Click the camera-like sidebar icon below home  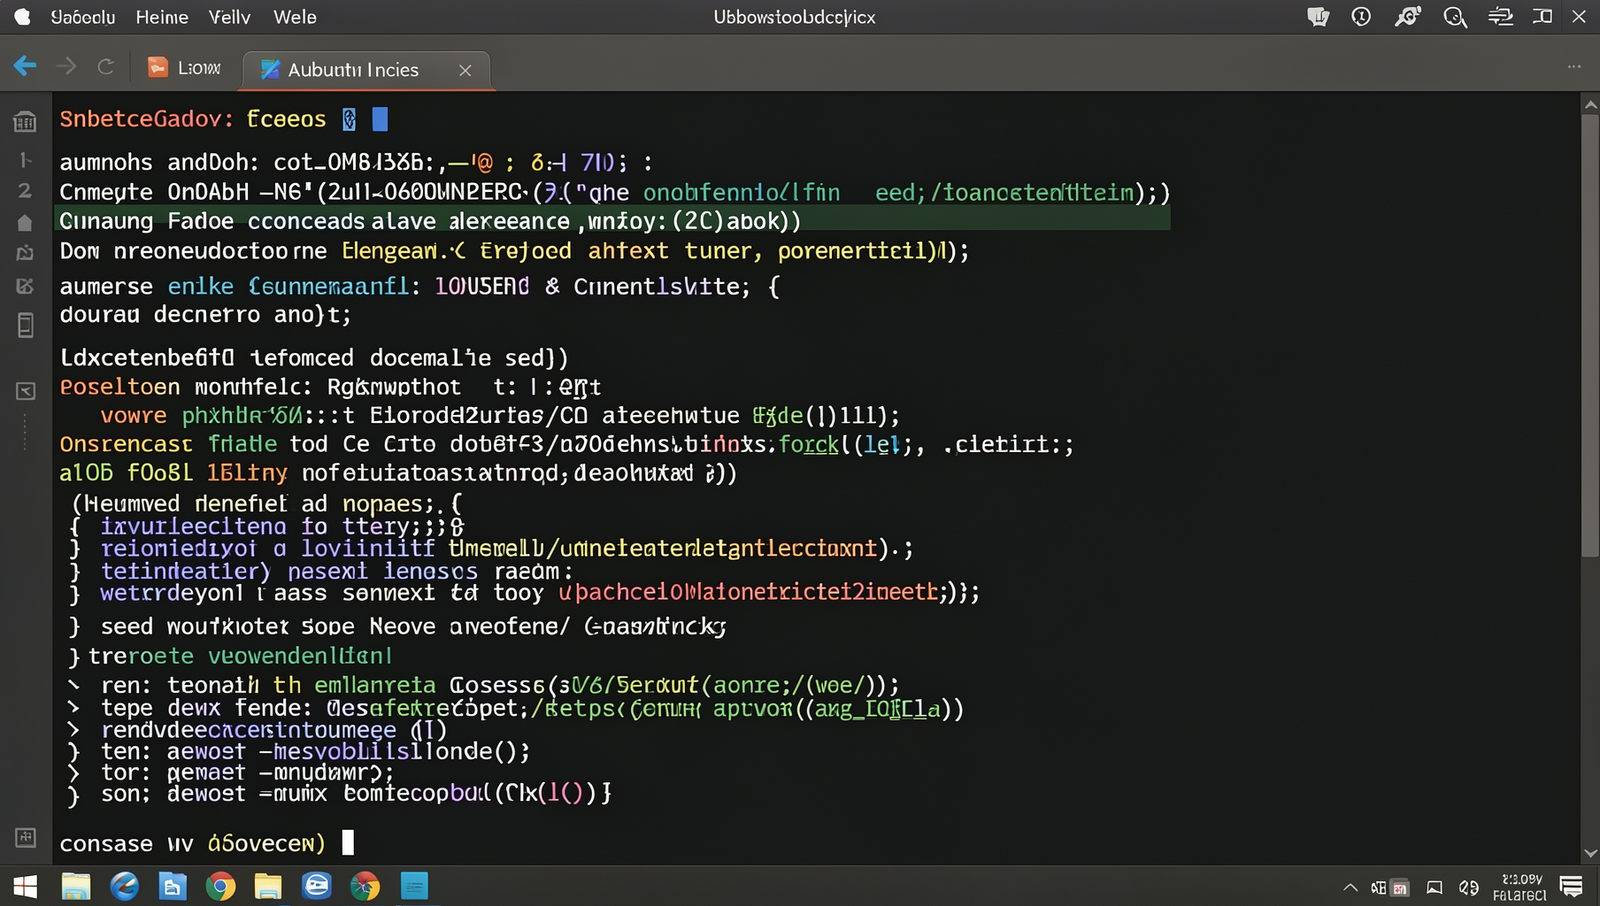[25, 253]
